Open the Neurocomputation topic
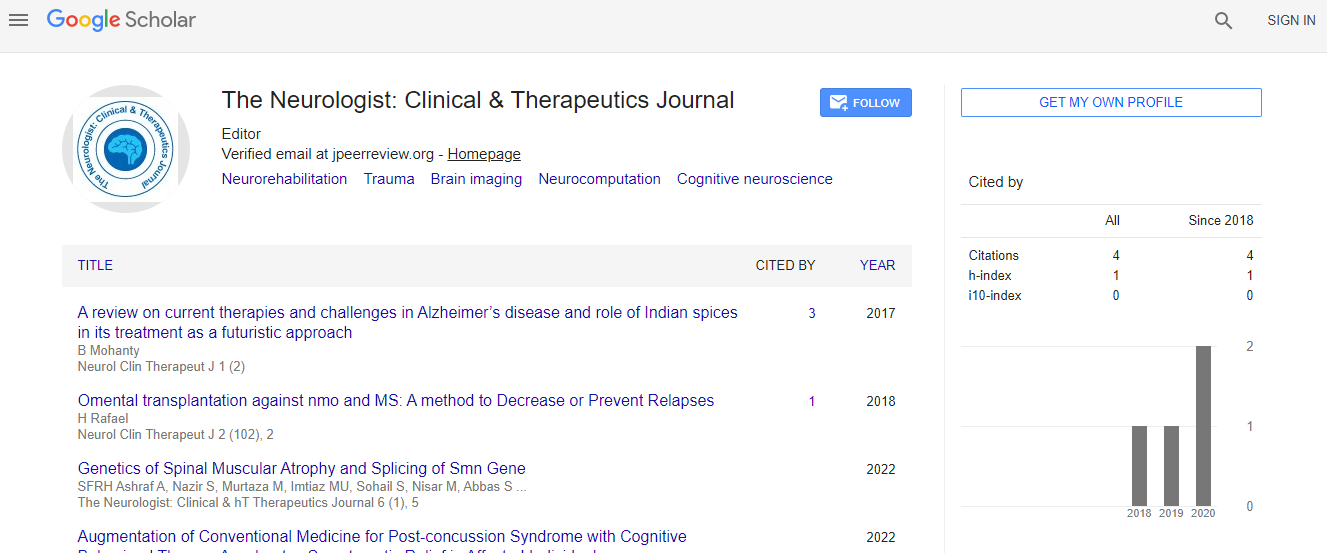This screenshot has width=1327, height=553. [599, 179]
